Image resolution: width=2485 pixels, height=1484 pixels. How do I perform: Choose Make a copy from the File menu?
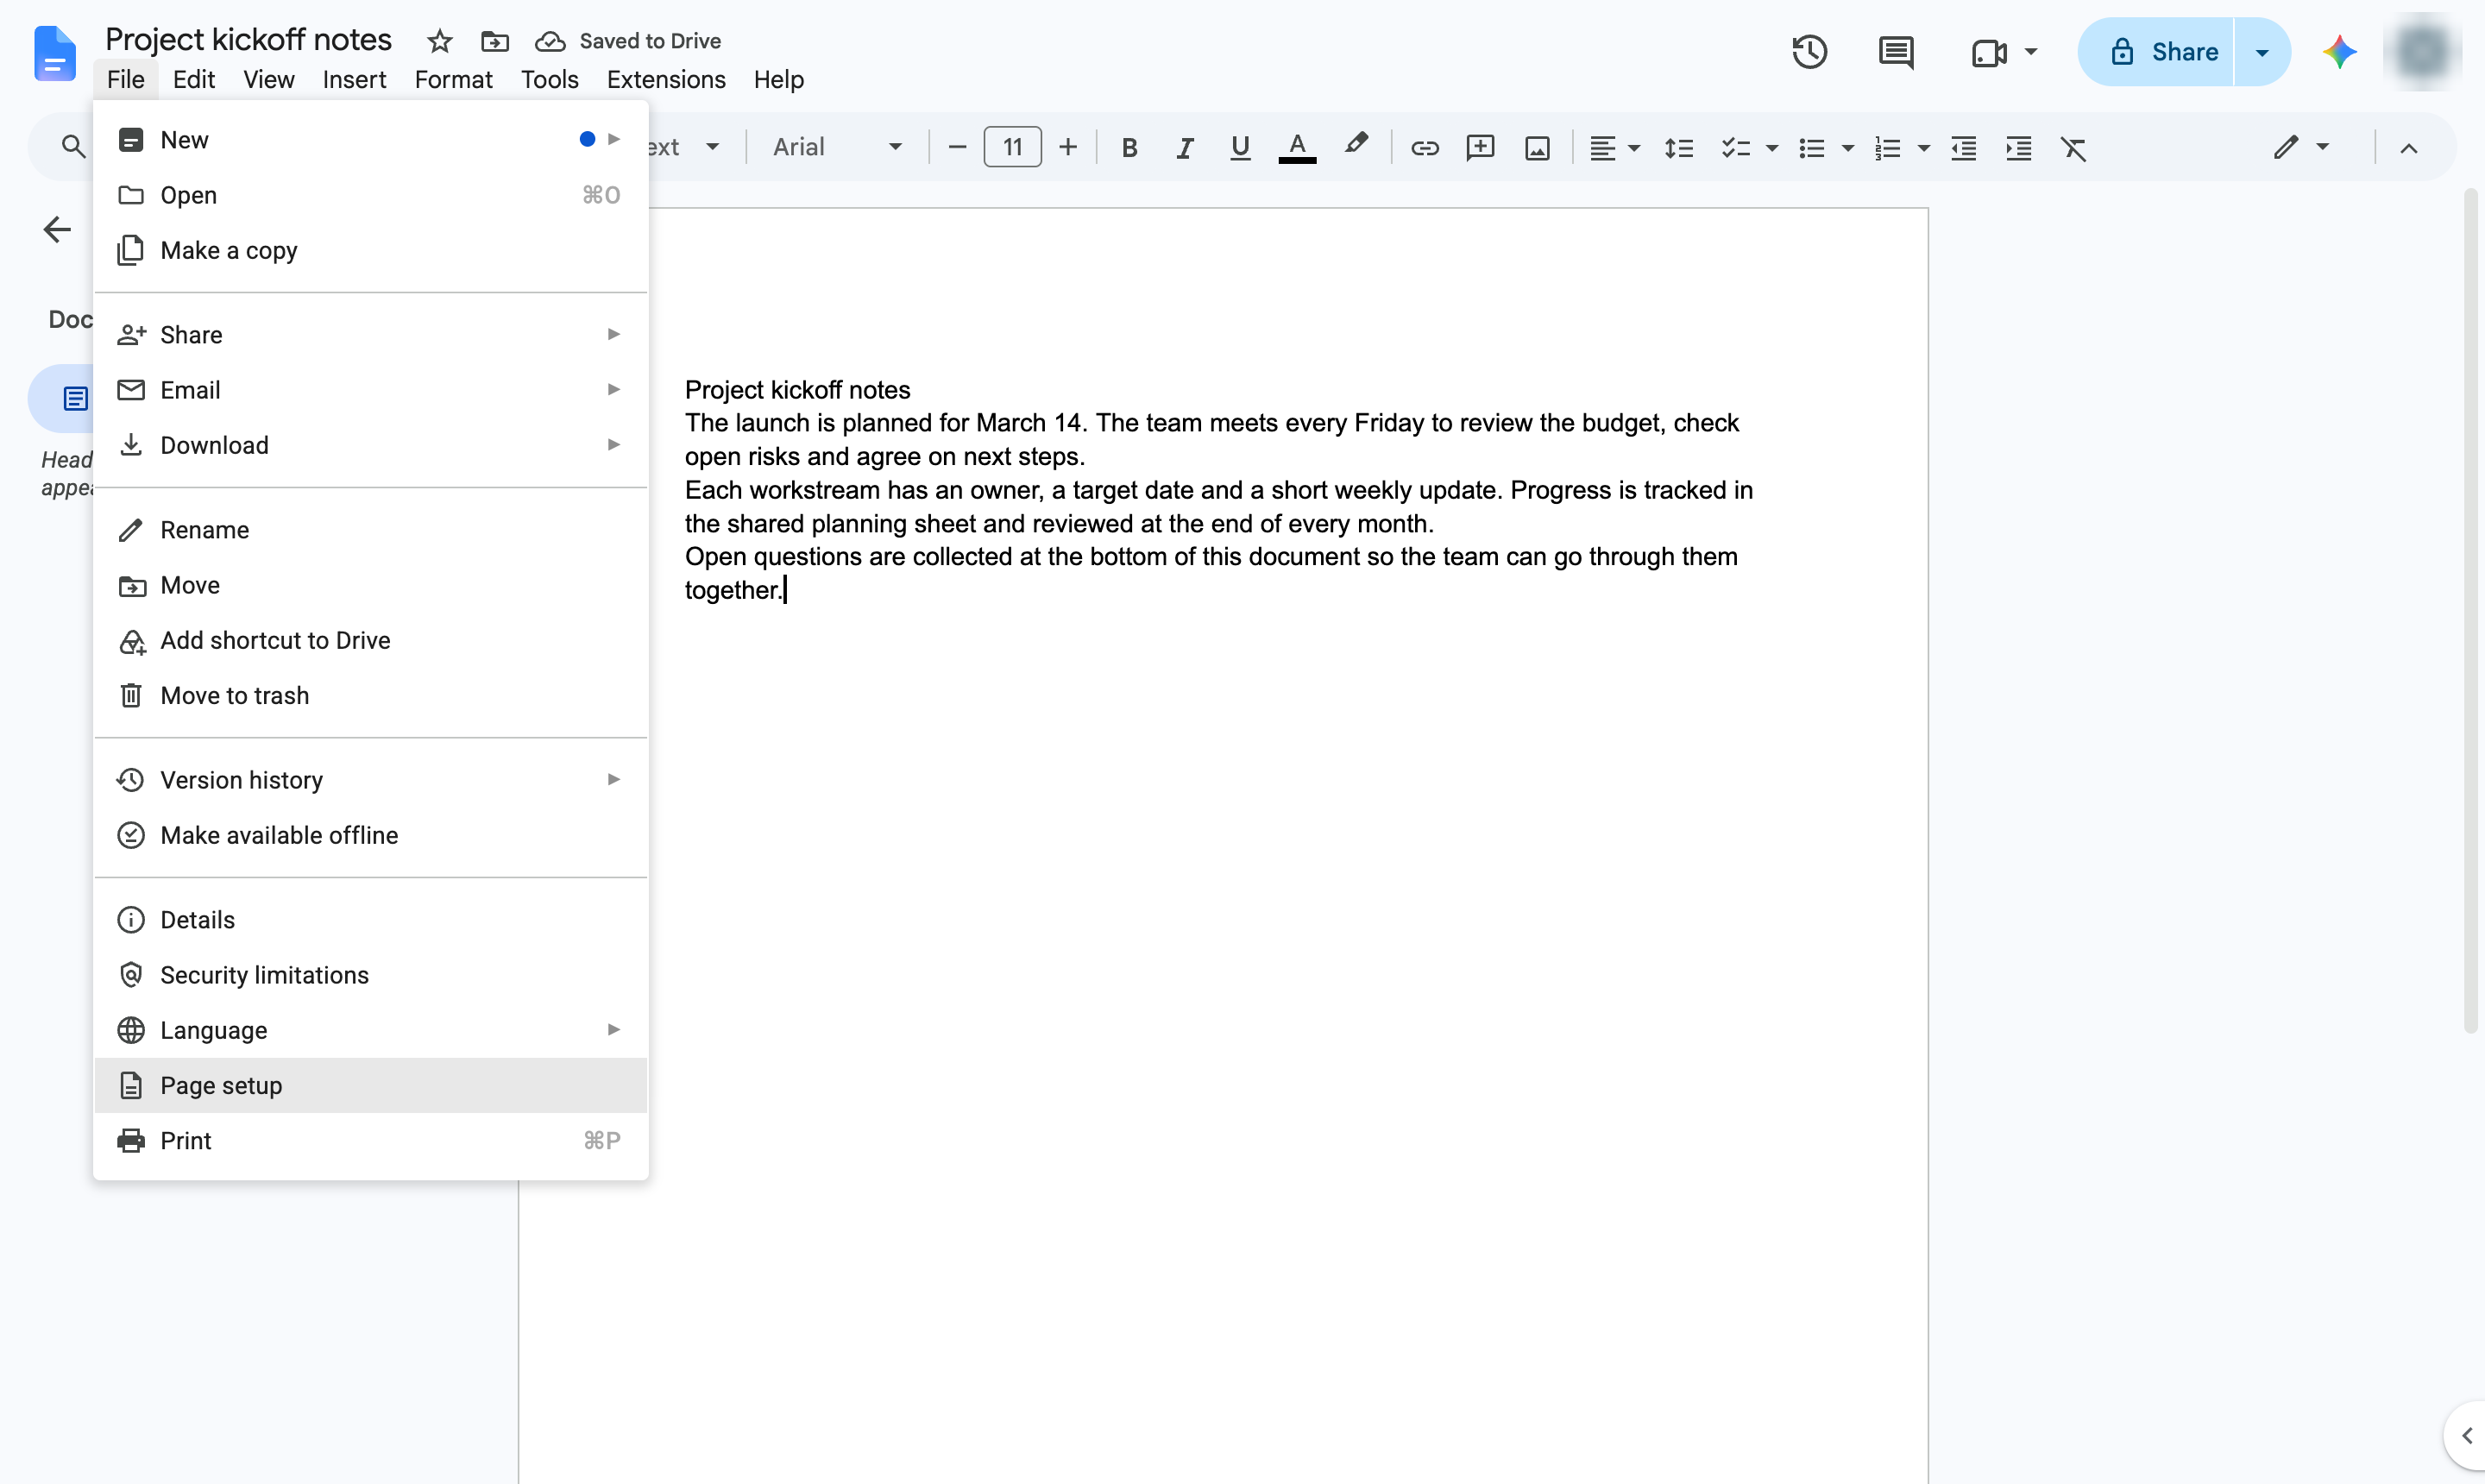coord(371,250)
